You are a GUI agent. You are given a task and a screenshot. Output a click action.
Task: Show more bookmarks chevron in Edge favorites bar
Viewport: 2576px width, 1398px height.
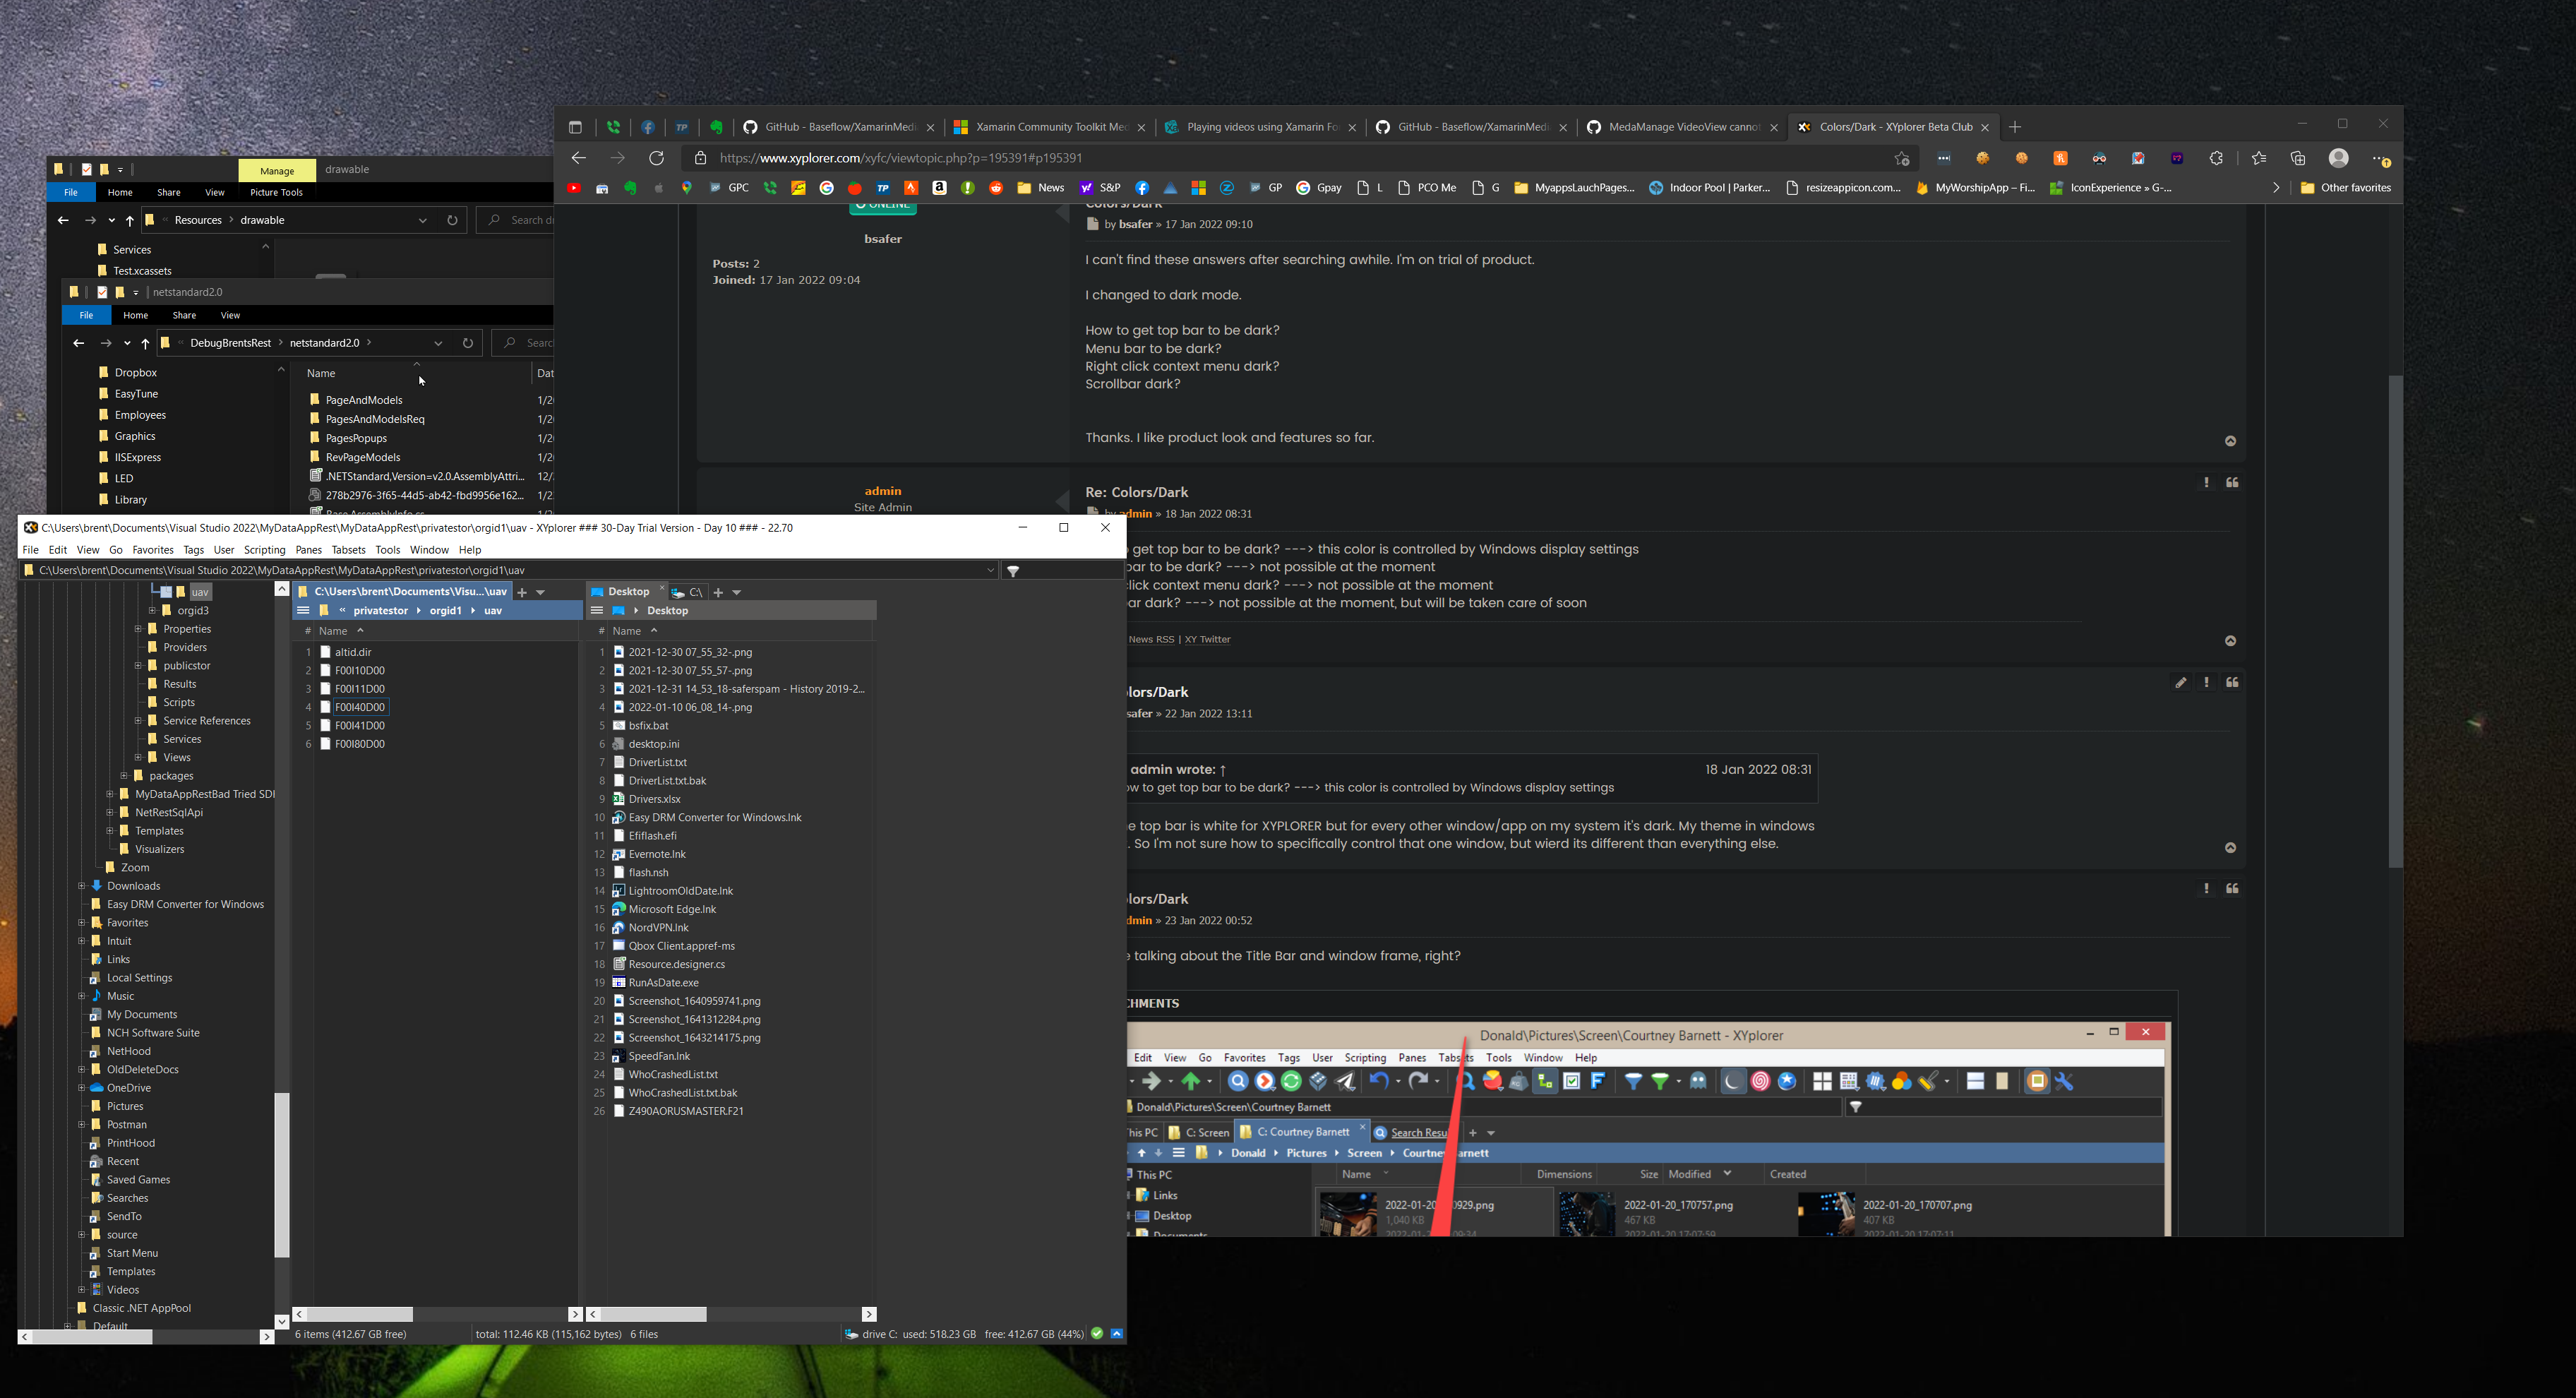coord(2276,188)
